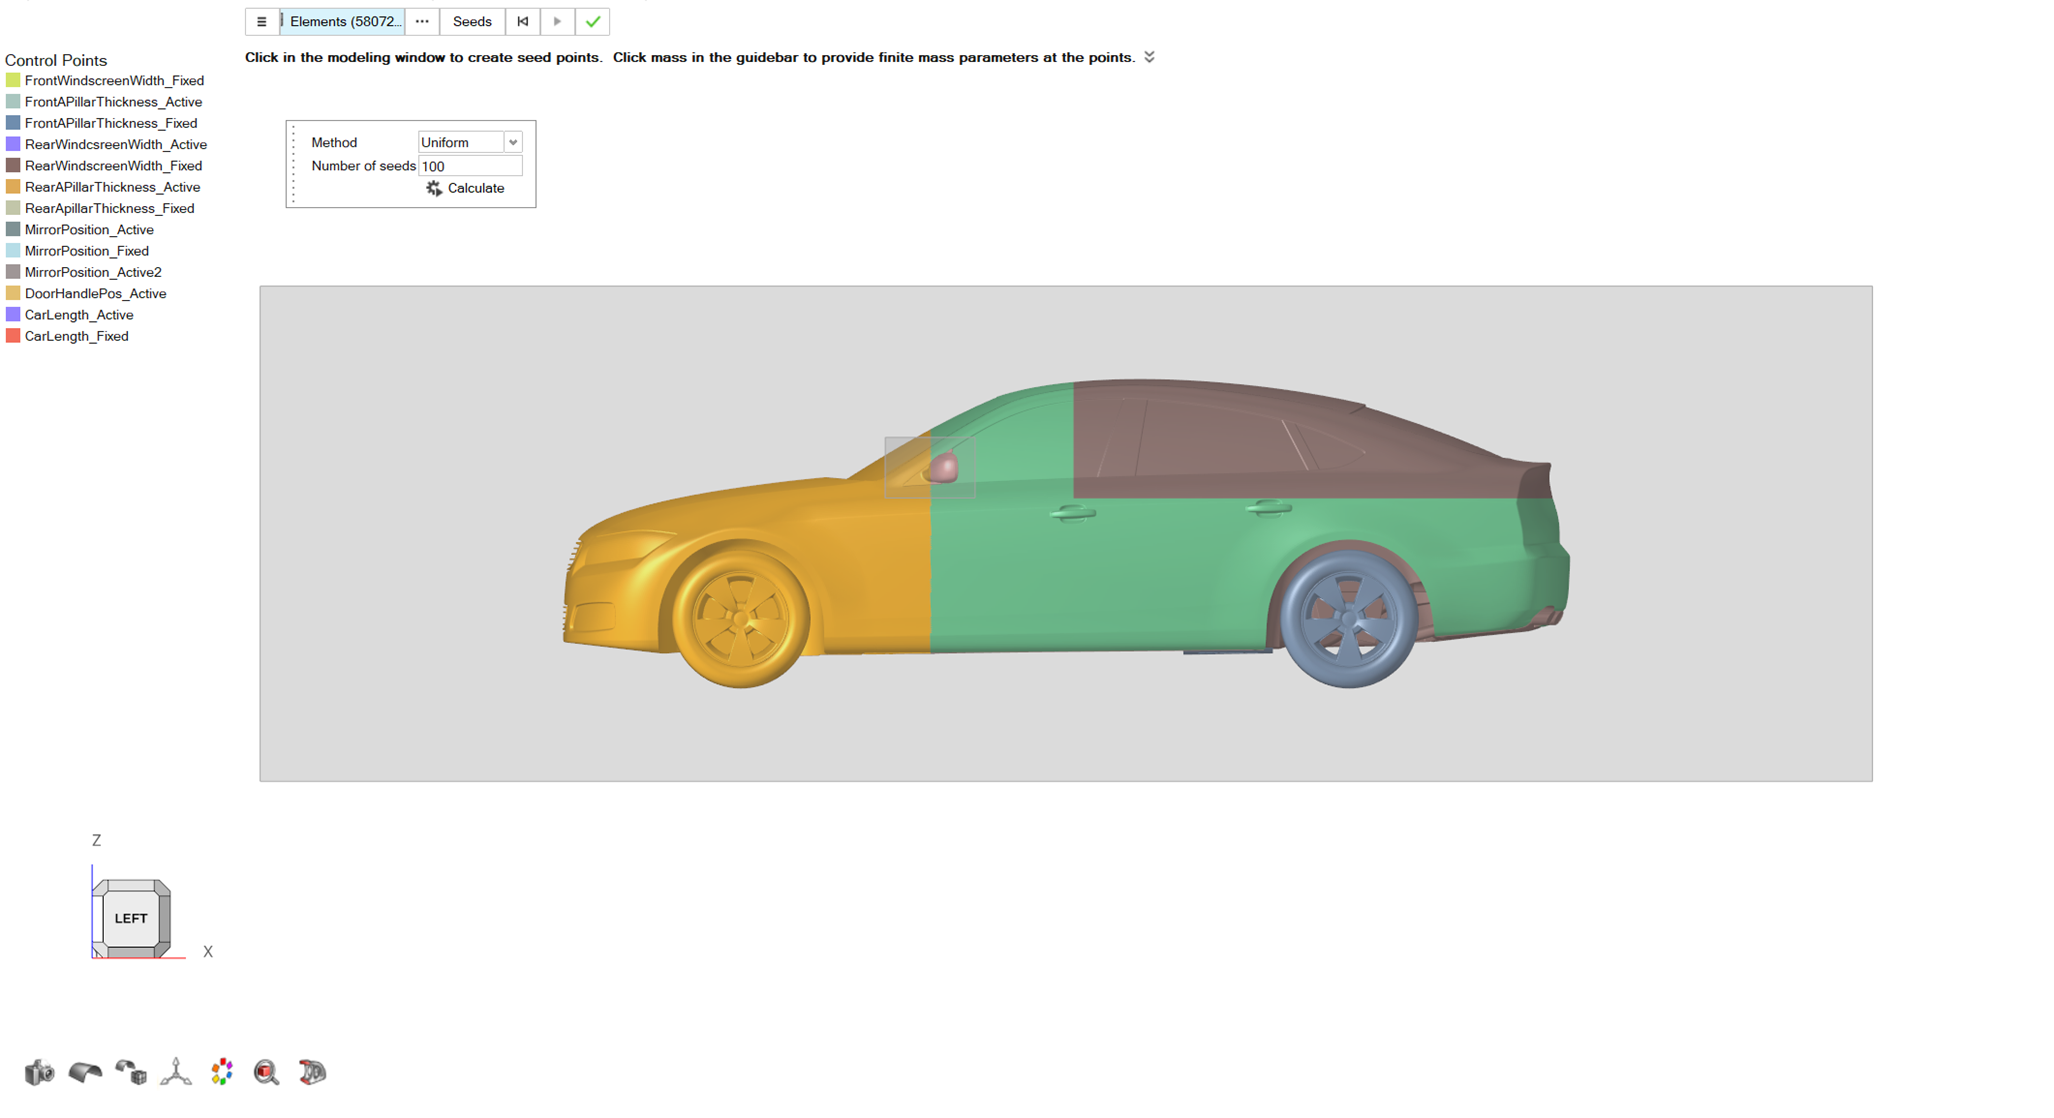
Task: Click the green checkmark to confirm
Action: tap(593, 22)
